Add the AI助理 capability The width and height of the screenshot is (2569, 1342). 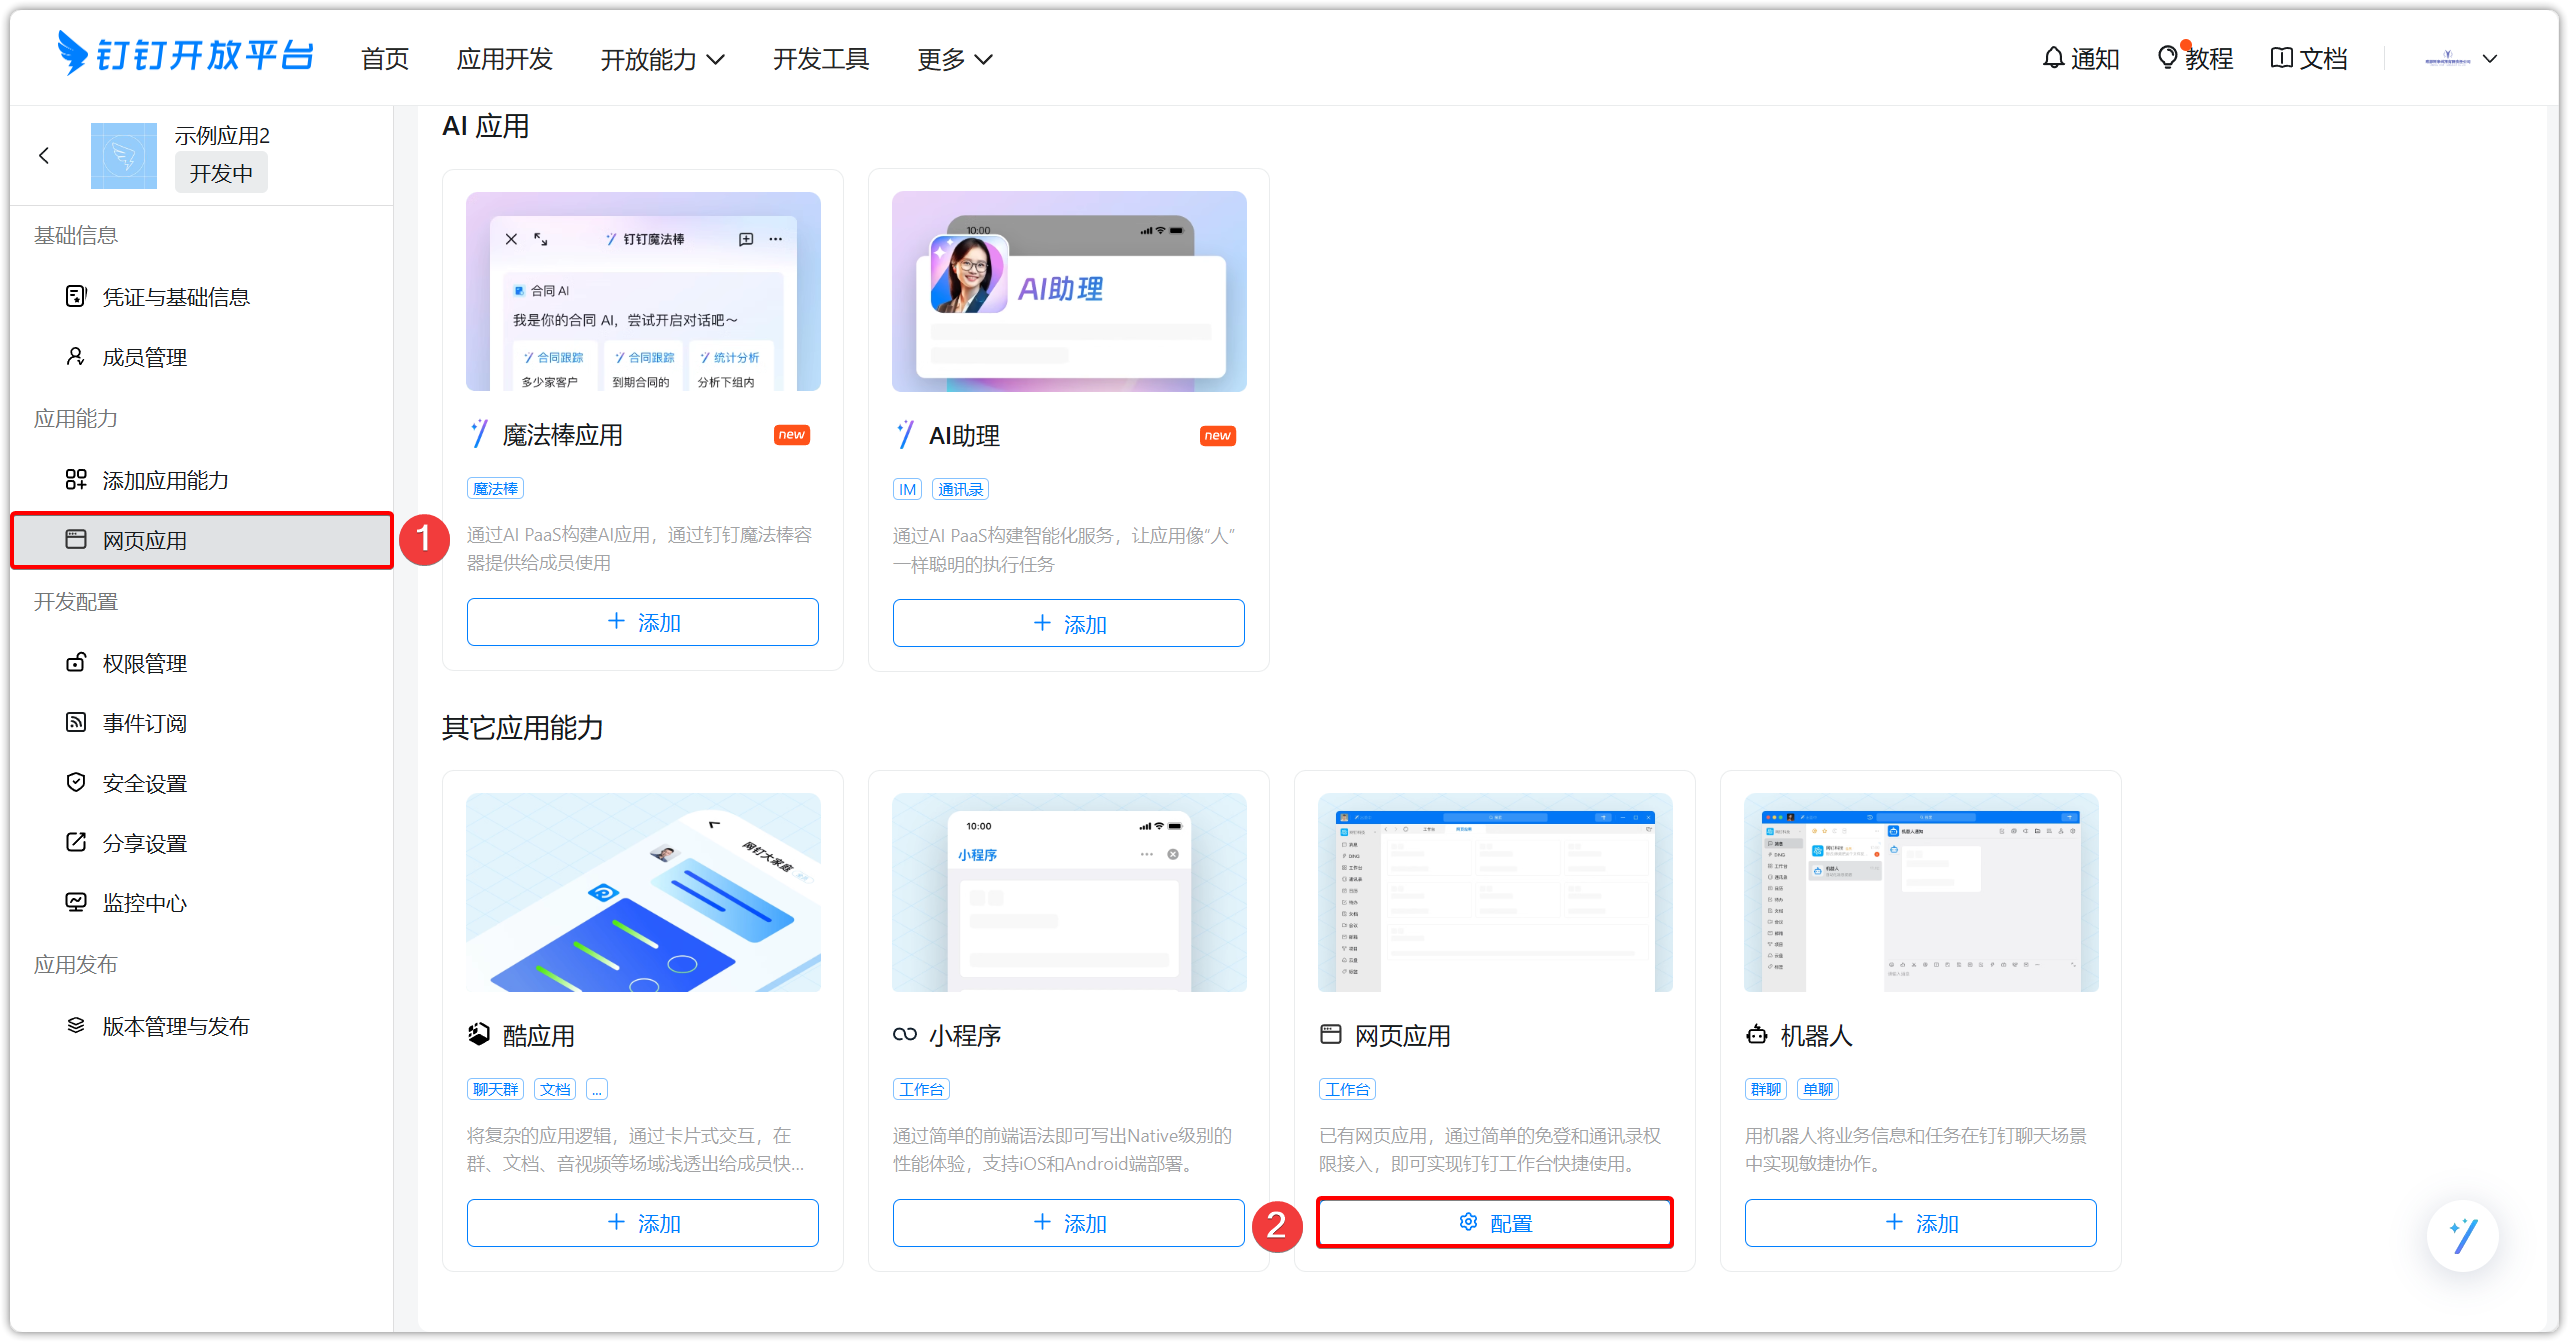pos(1069,623)
